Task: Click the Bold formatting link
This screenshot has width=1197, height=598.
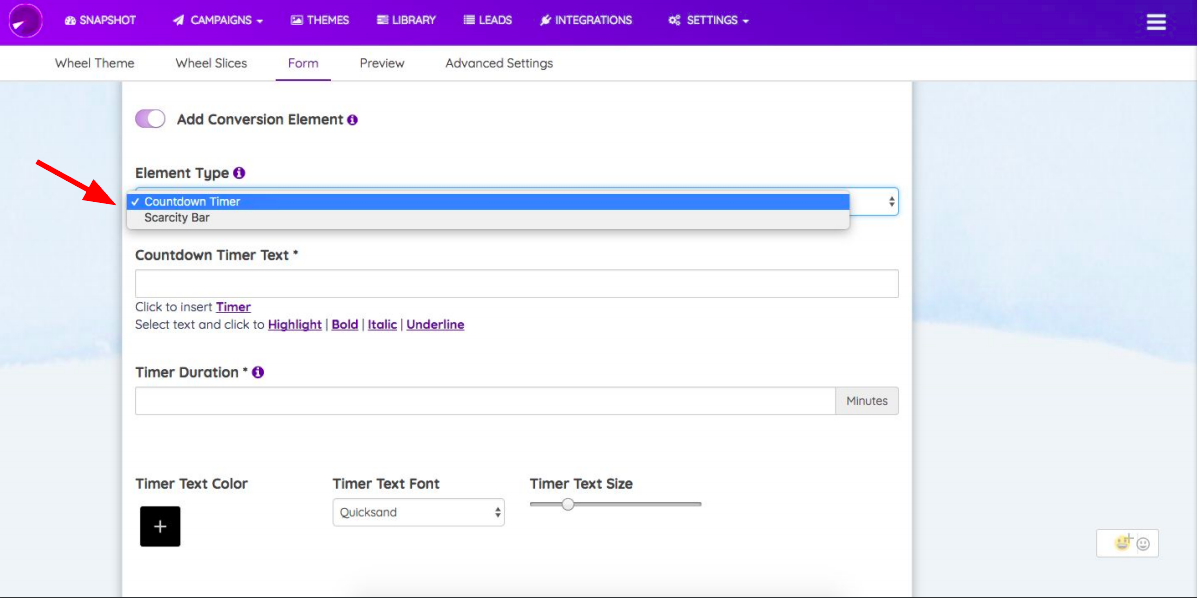Action: point(345,325)
